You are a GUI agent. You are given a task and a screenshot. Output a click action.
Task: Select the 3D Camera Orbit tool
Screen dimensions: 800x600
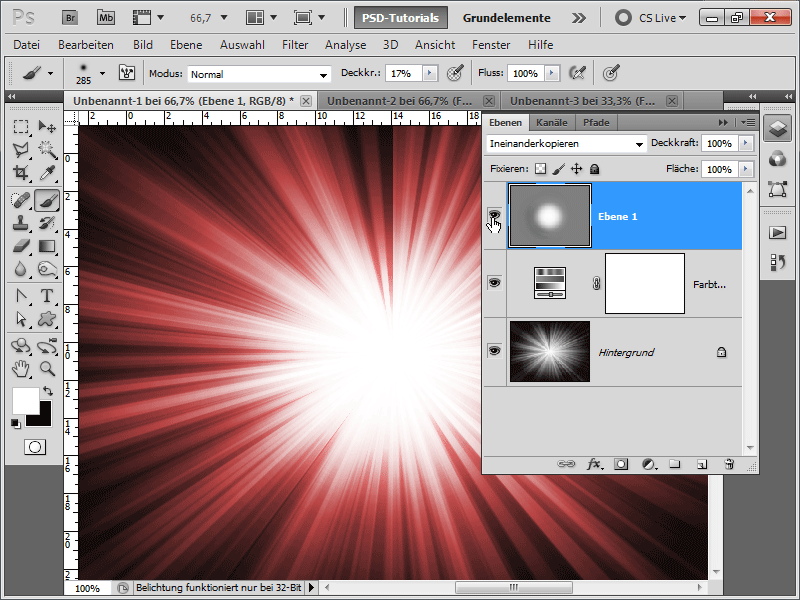pos(47,346)
